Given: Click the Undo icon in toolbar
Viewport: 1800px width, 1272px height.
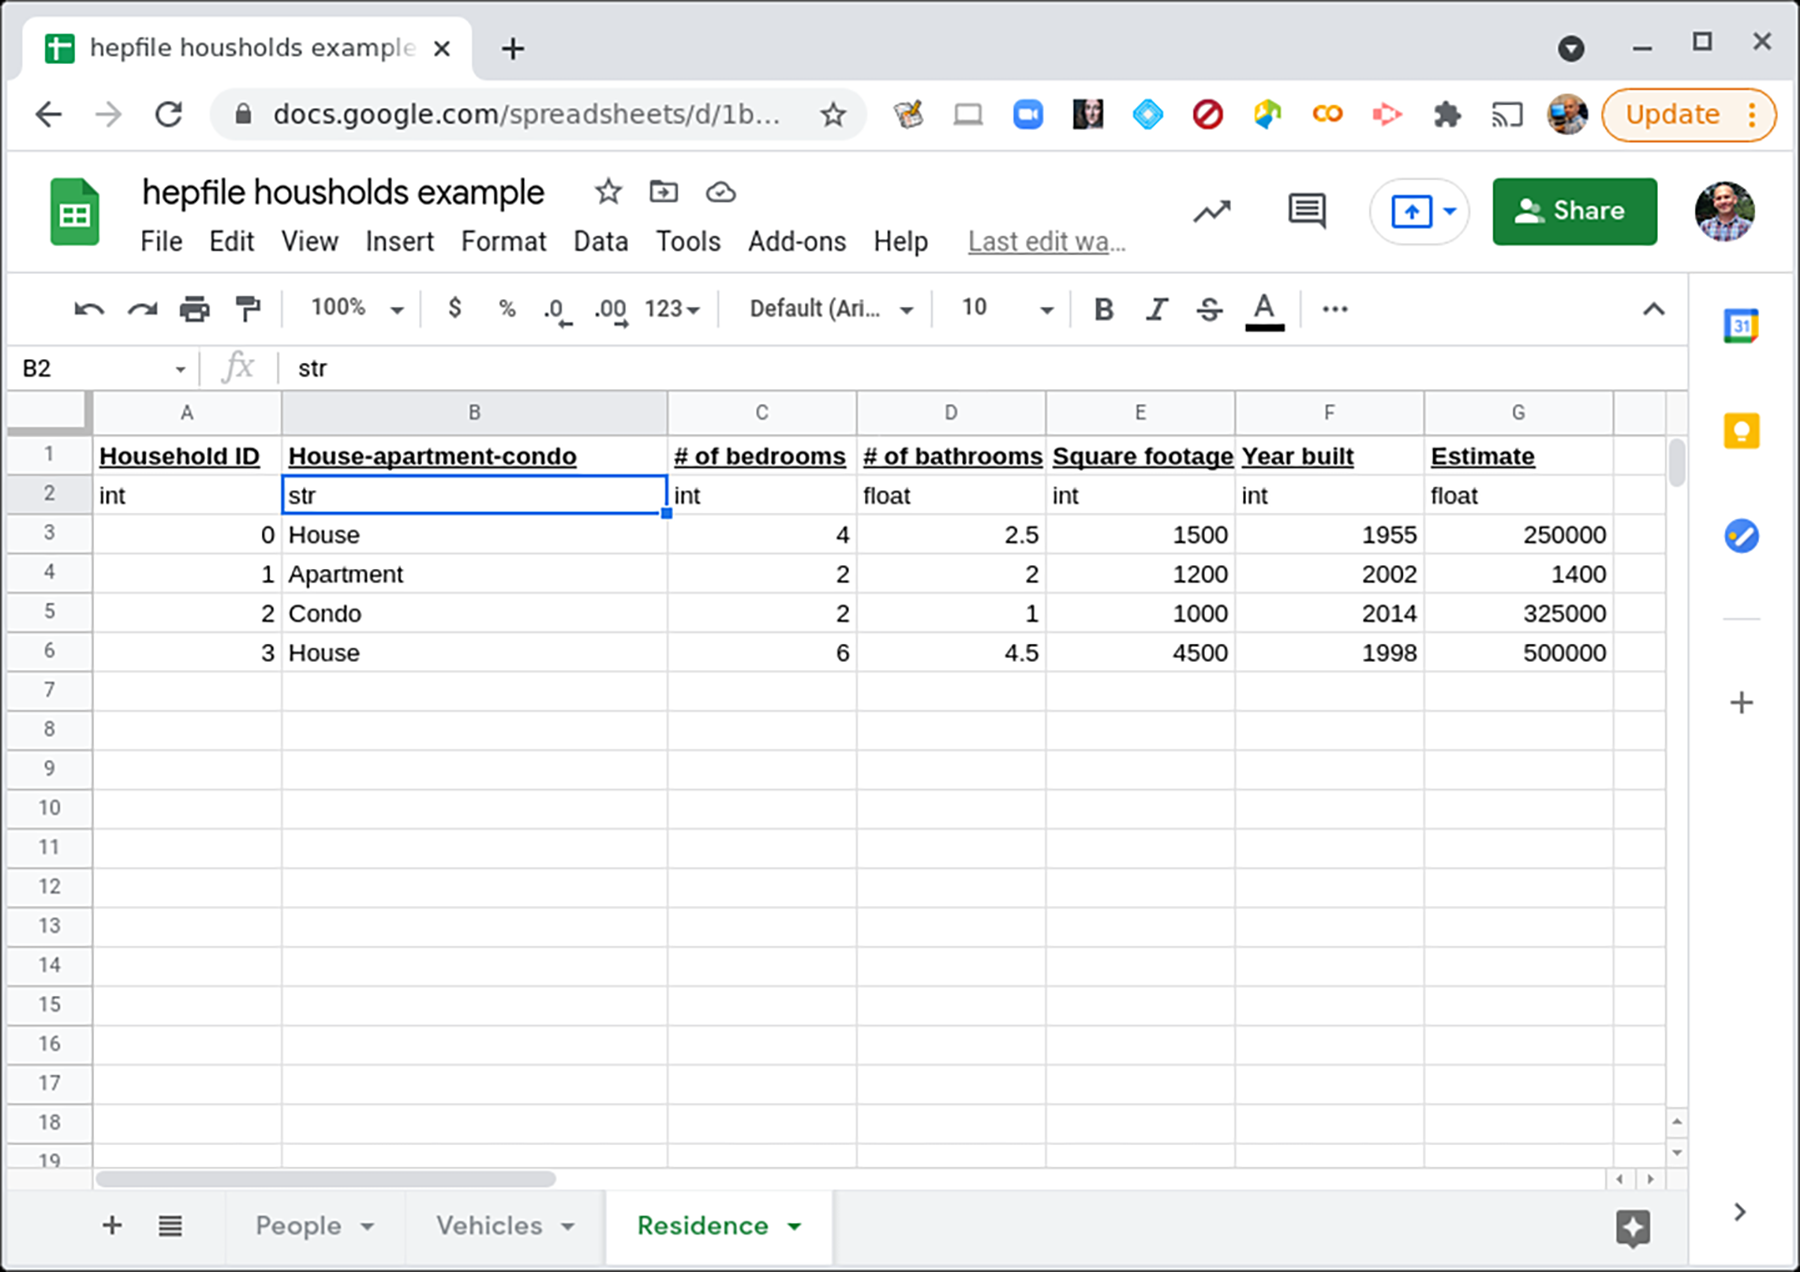Looking at the screenshot, I should (89, 309).
